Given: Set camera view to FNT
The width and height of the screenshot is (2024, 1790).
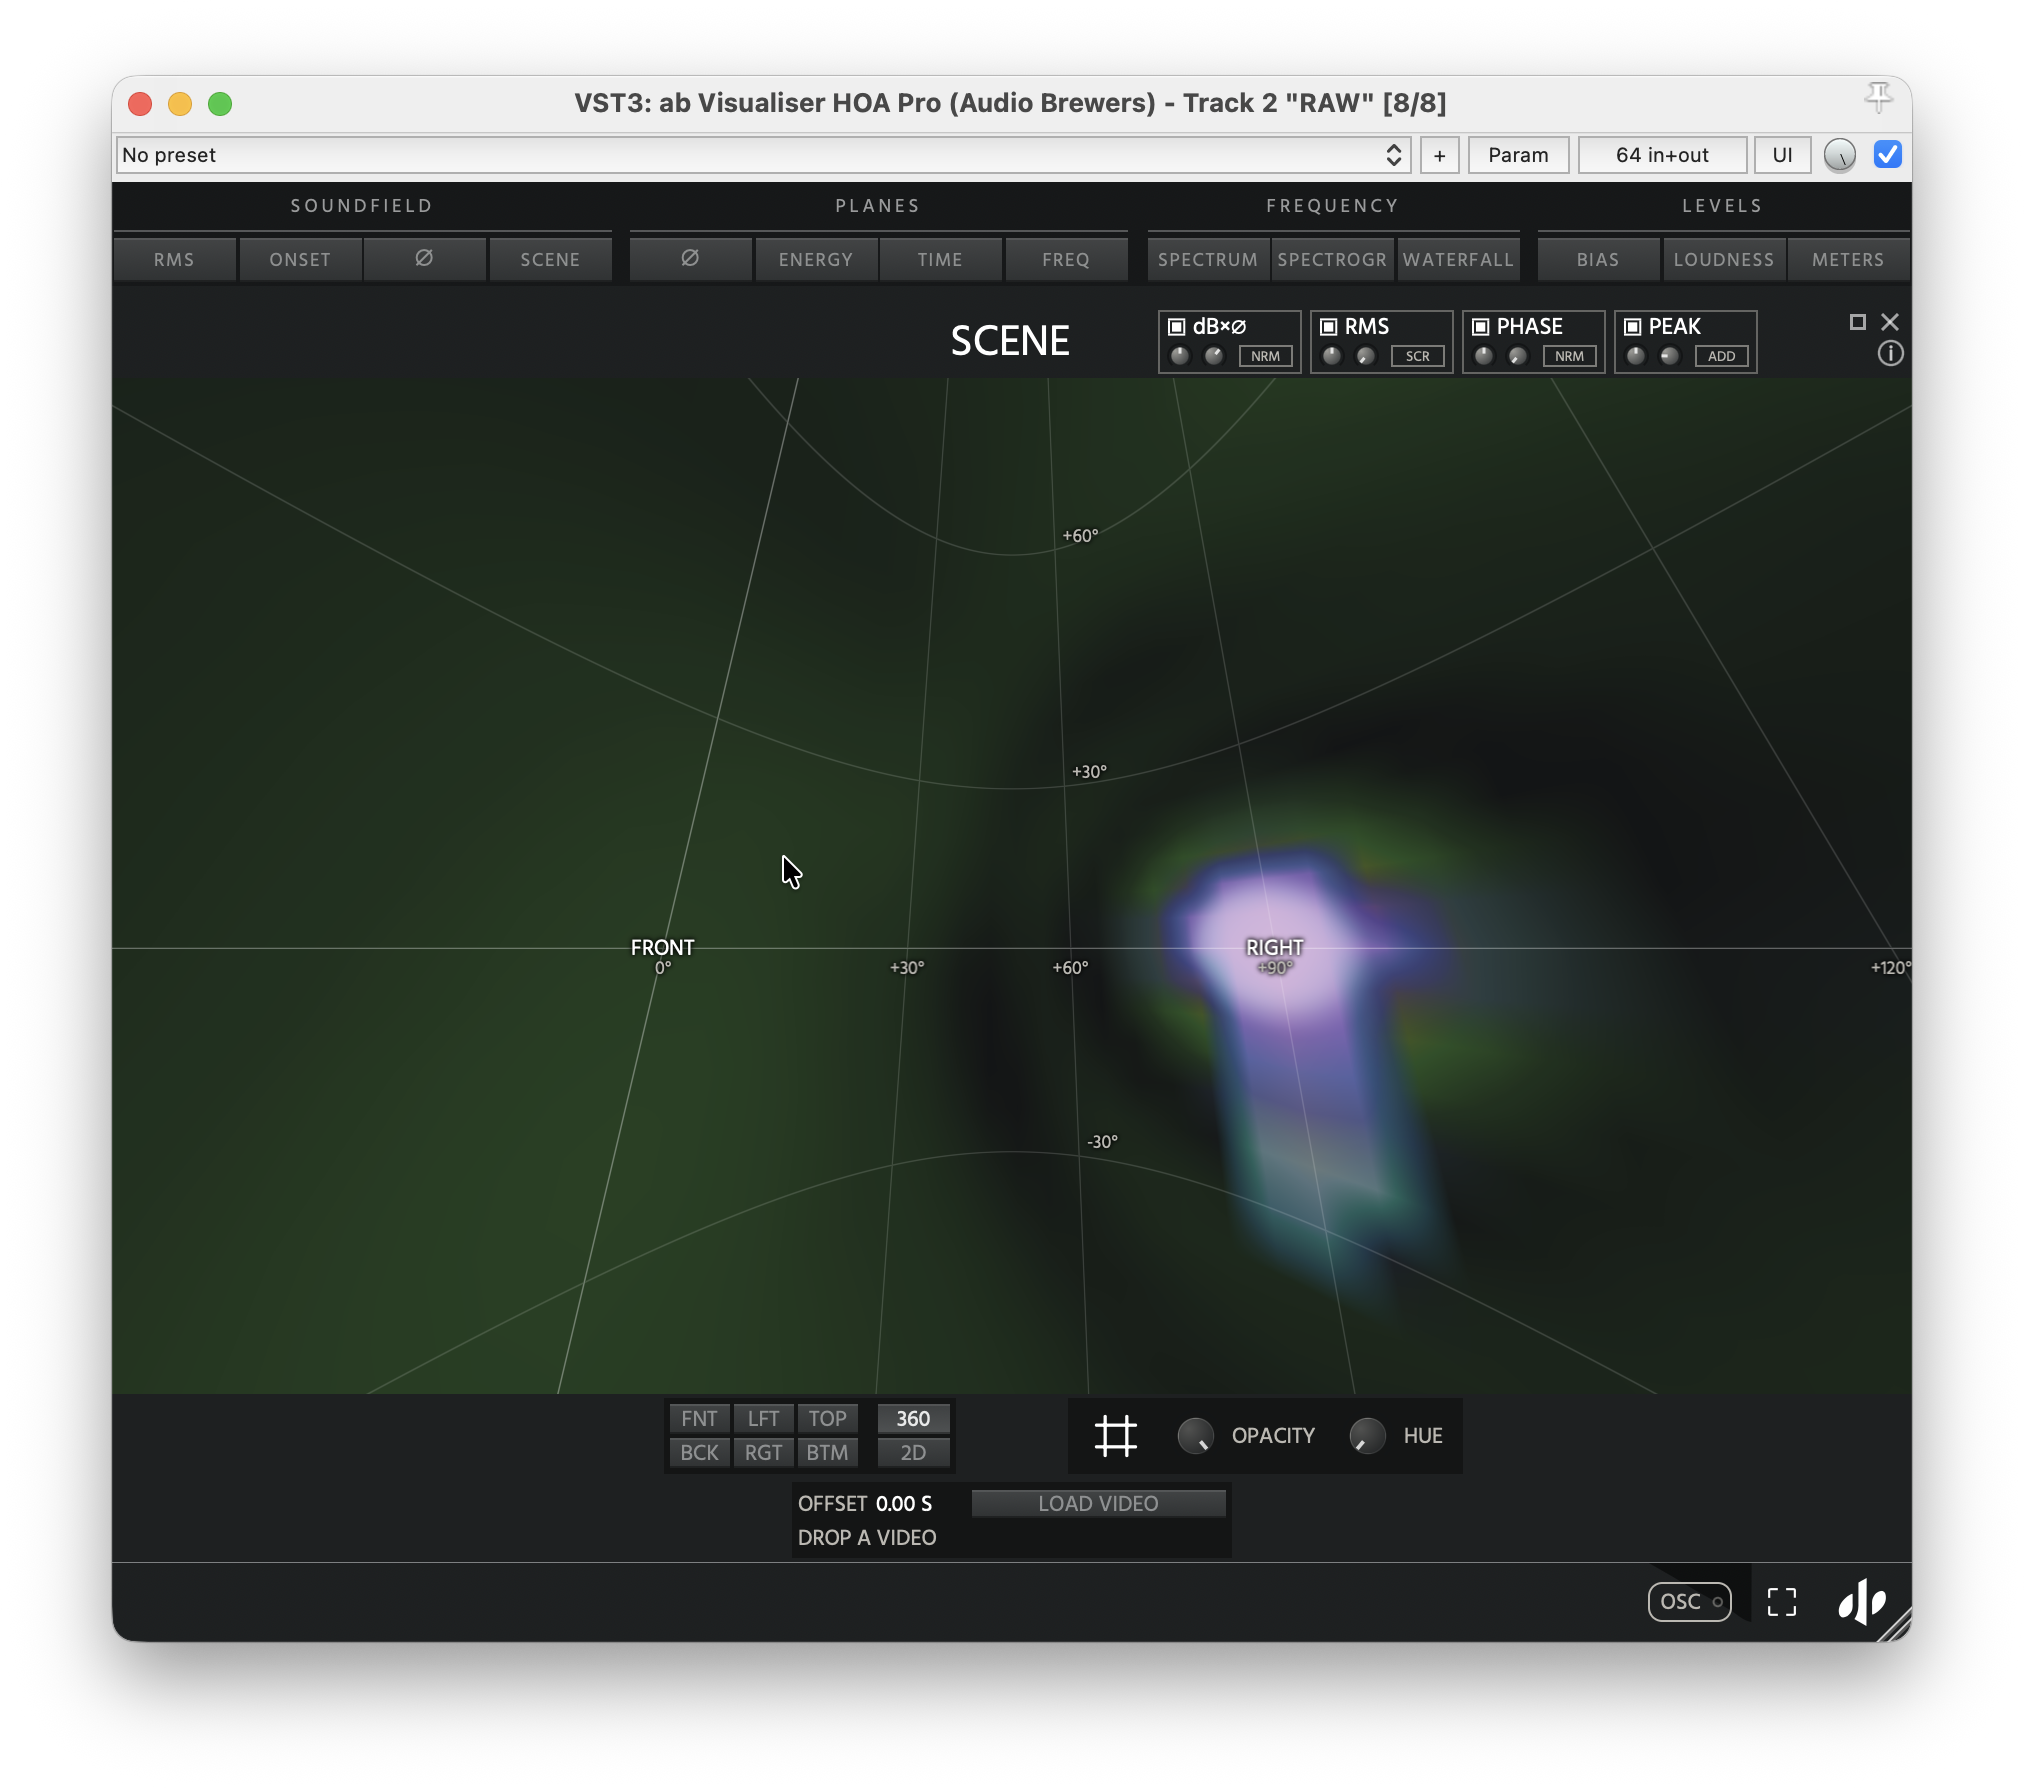Looking at the screenshot, I should tap(699, 1419).
